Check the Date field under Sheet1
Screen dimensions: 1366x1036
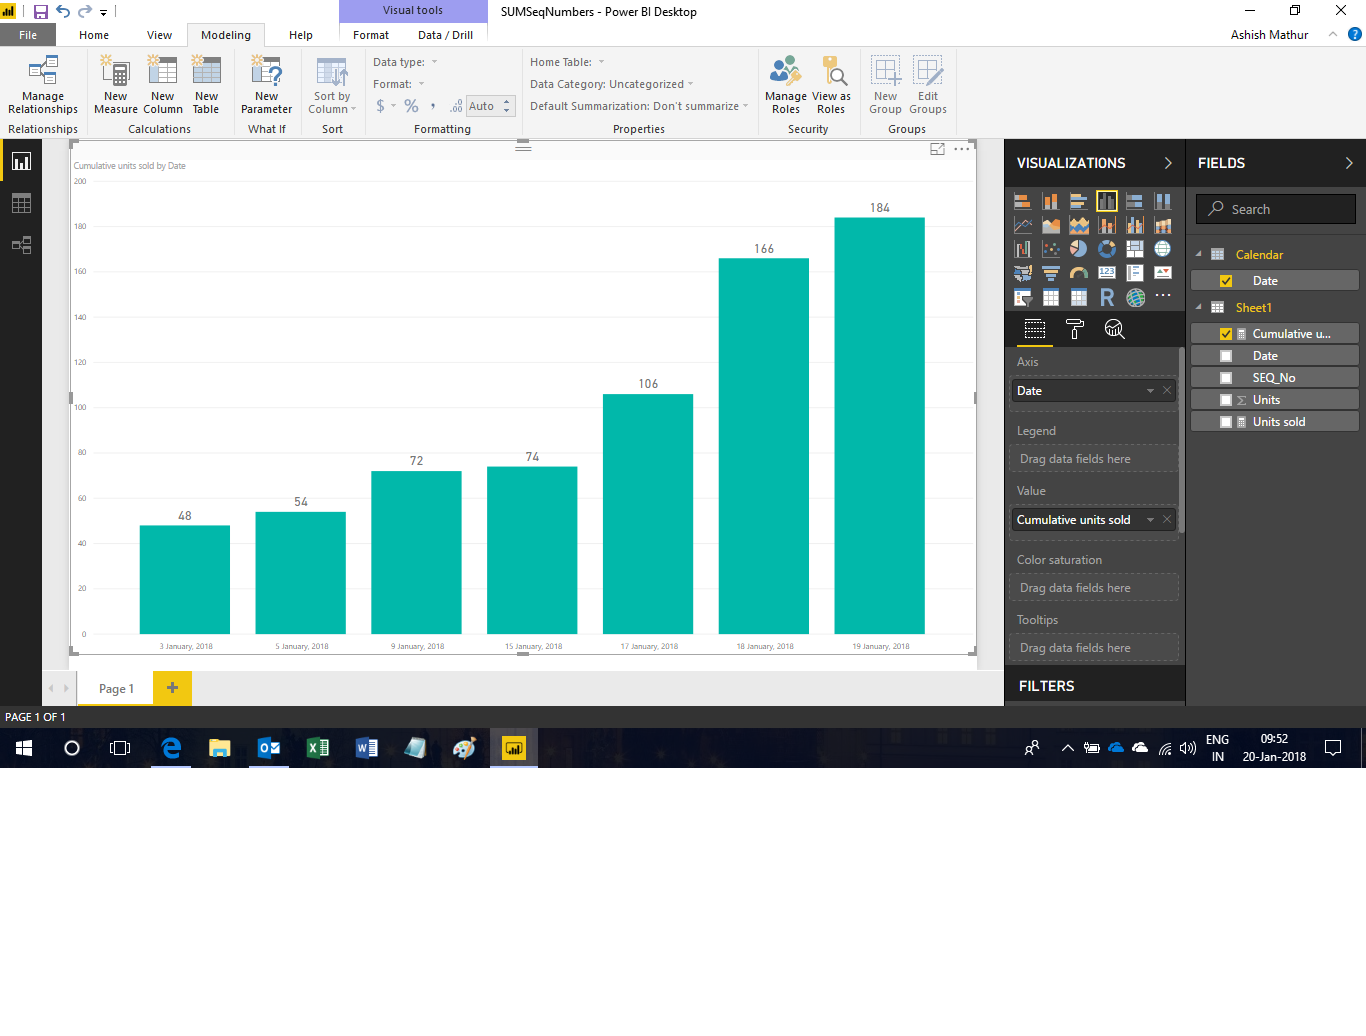(1226, 356)
